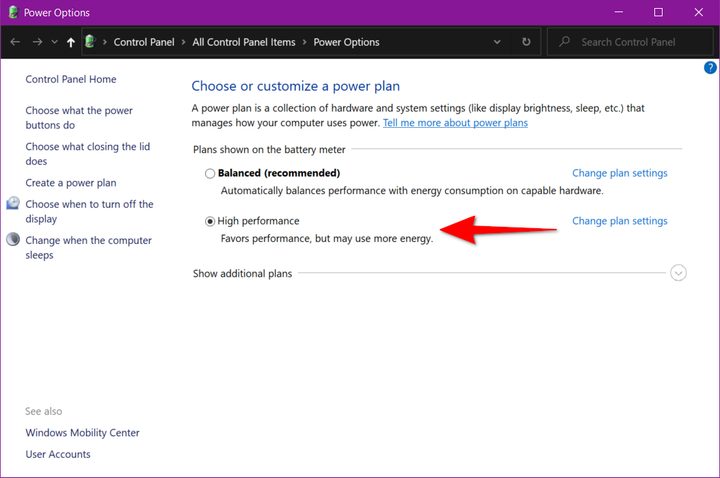Open Choose what the power buttons do
Screen dimensions: 720x478
(x=79, y=118)
